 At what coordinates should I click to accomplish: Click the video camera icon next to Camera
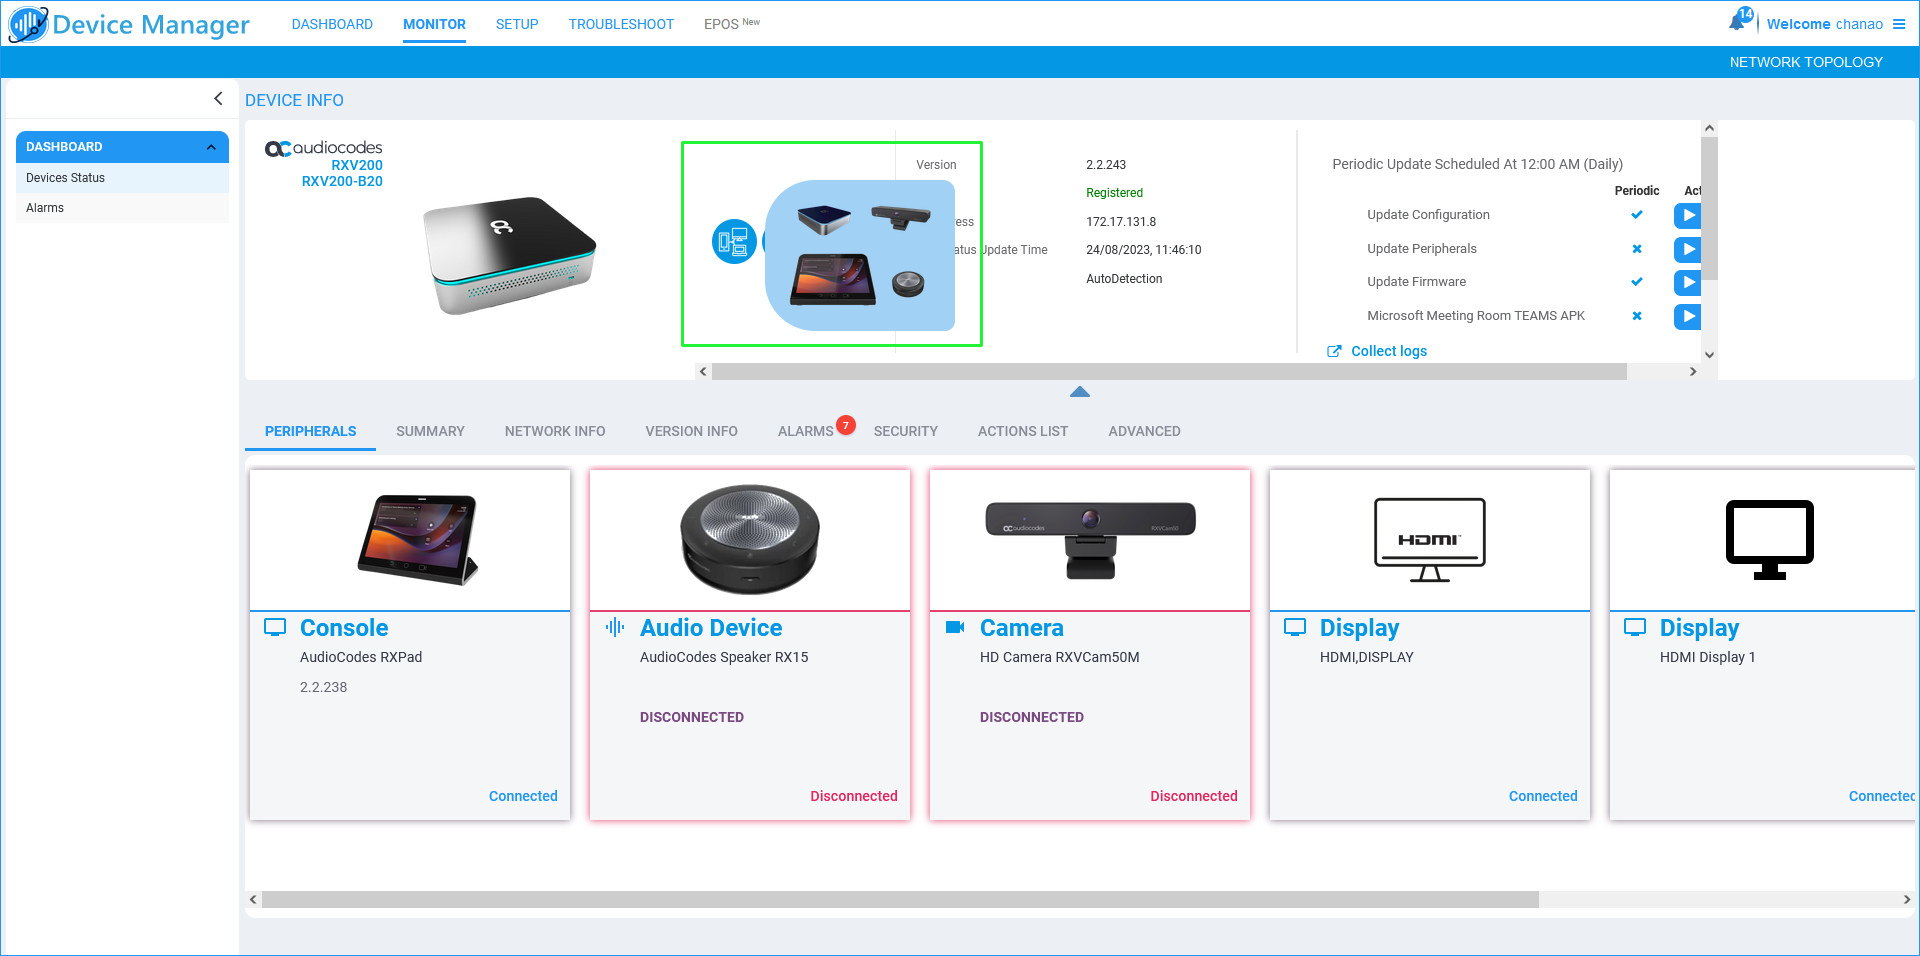[x=955, y=627]
